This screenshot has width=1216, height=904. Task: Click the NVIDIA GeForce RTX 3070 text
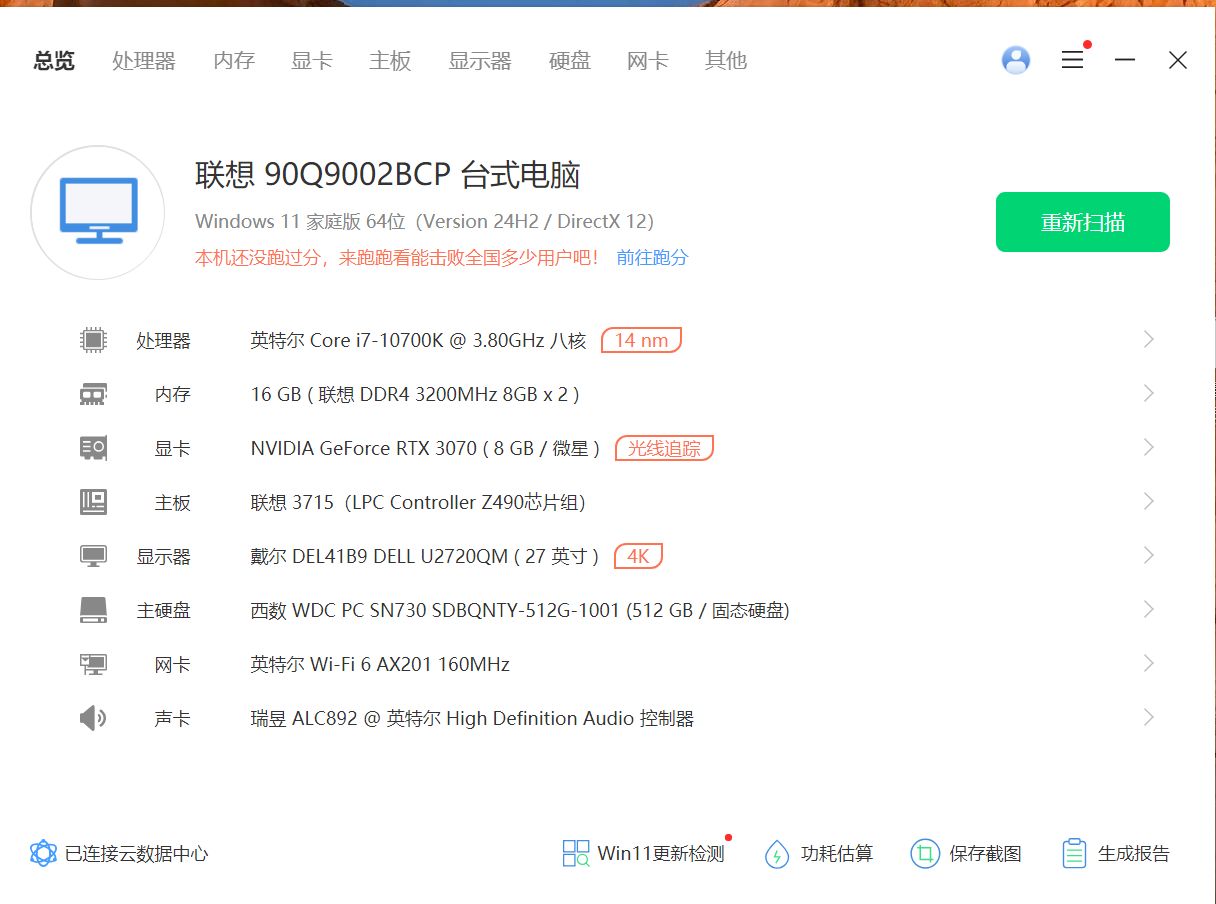425,448
